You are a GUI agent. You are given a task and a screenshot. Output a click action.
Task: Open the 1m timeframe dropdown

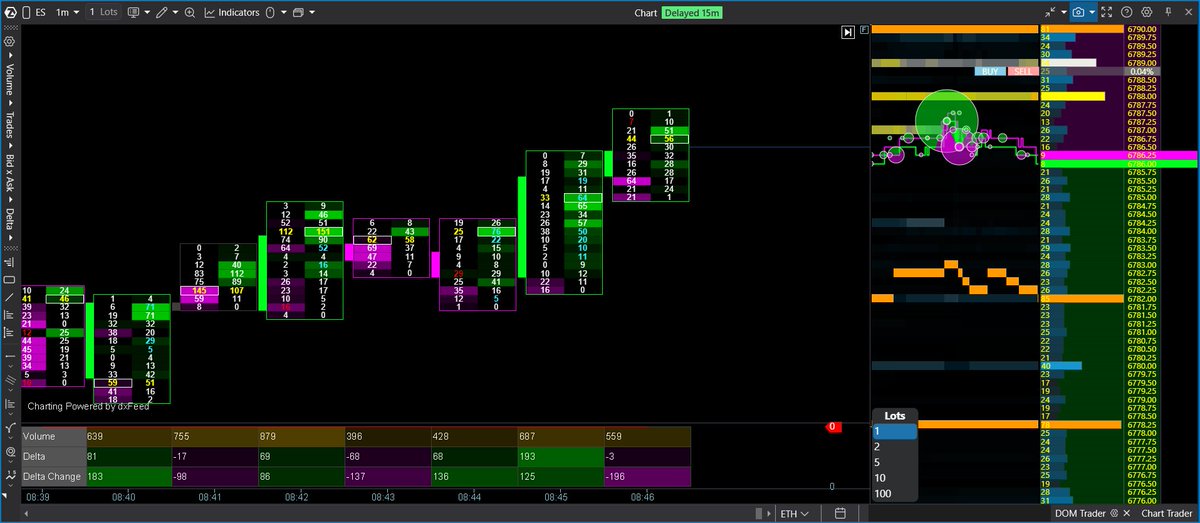66,13
